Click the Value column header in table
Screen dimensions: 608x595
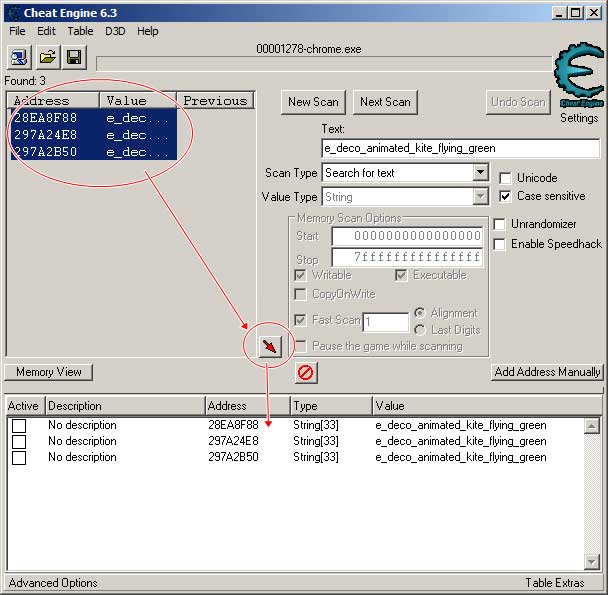pos(487,406)
